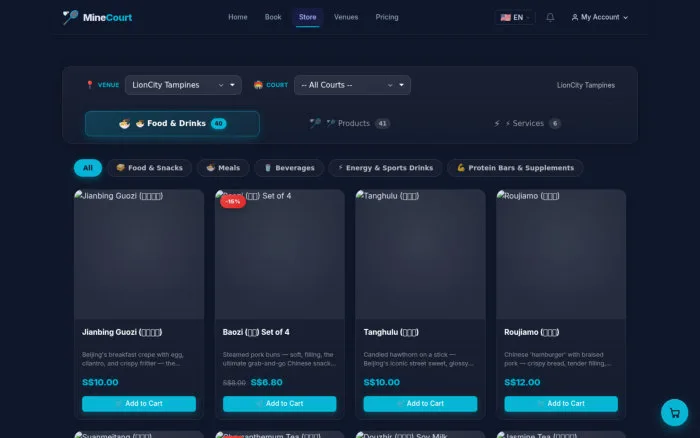700x438 pixels.
Task: Expand the All Courts dropdown
Action: tap(352, 85)
